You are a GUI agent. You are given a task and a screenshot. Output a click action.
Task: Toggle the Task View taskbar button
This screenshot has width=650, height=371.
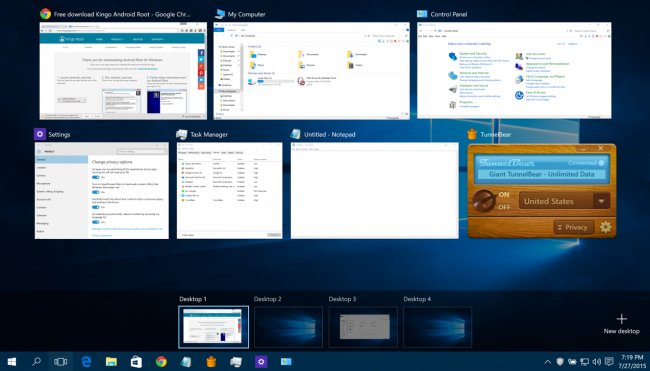(x=61, y=361)
